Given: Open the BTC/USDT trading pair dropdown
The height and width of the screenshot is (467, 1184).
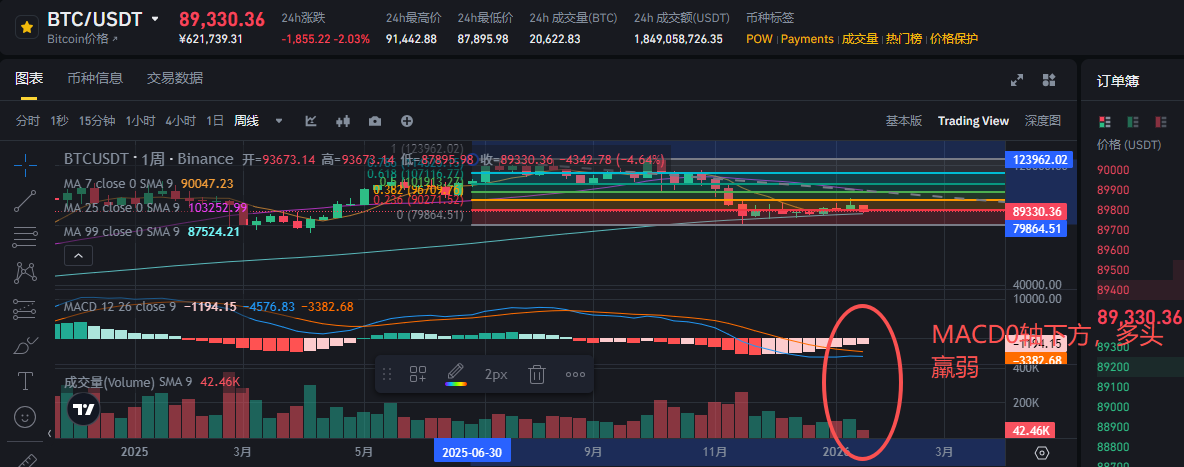Looking at the screenshot, I should click(154, 19).
